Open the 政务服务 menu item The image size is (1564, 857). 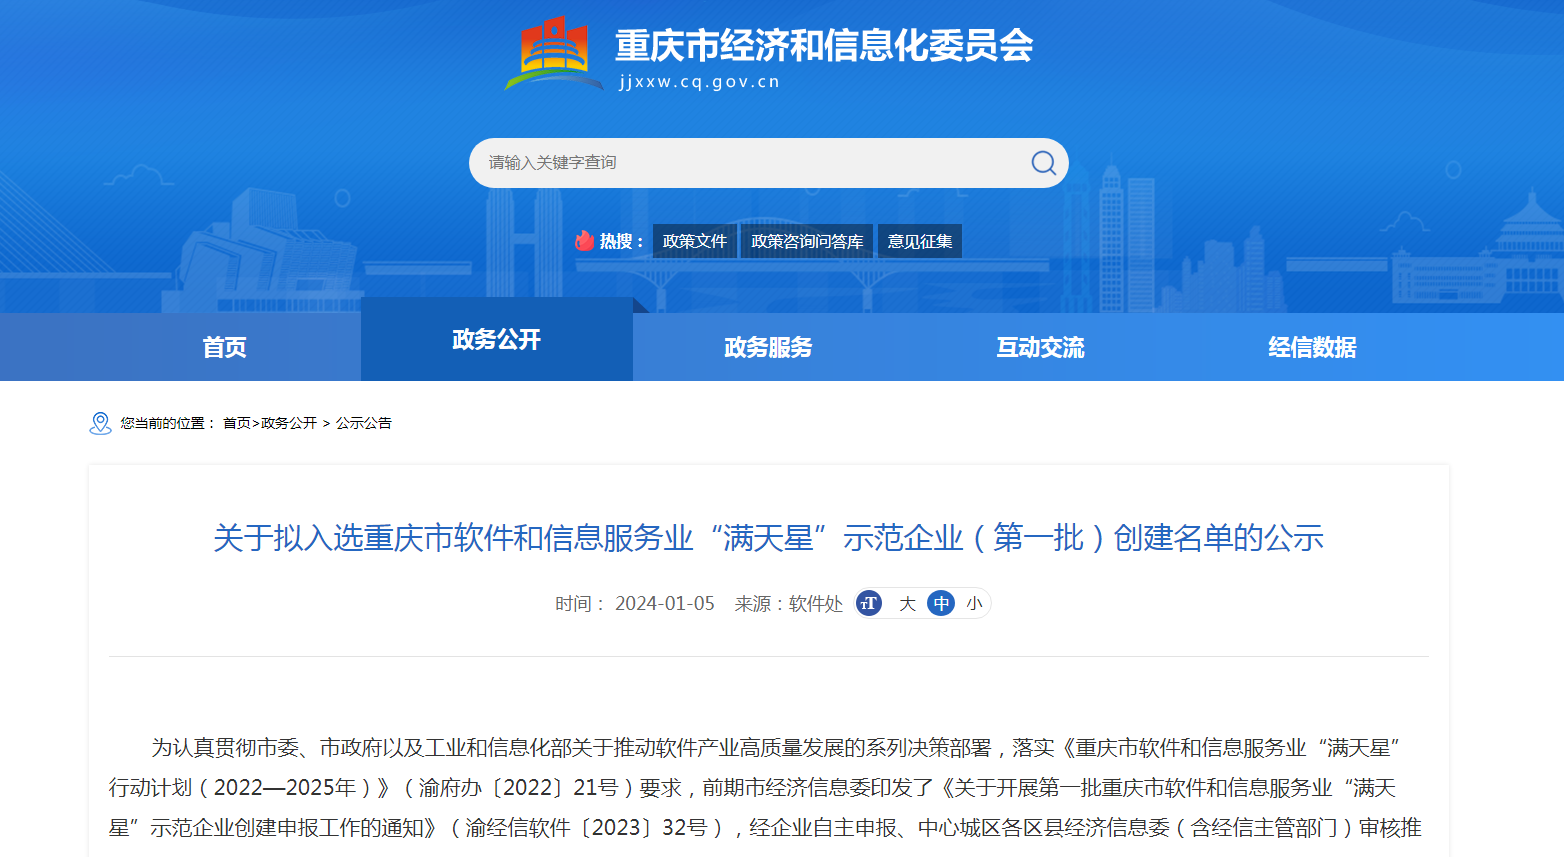pos(767,346)
